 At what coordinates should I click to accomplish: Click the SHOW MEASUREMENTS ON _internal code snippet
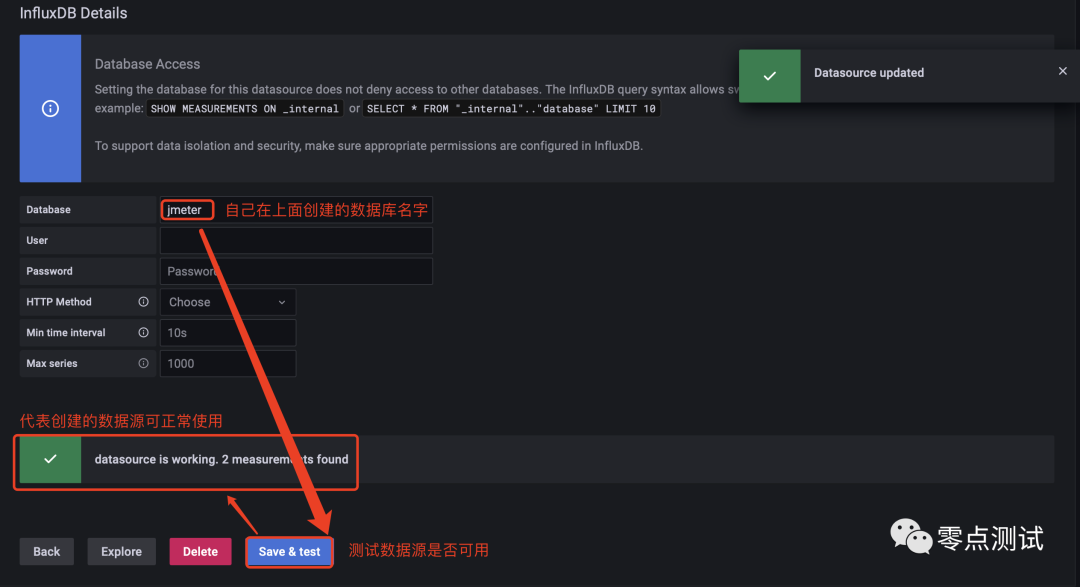[245, 109]
